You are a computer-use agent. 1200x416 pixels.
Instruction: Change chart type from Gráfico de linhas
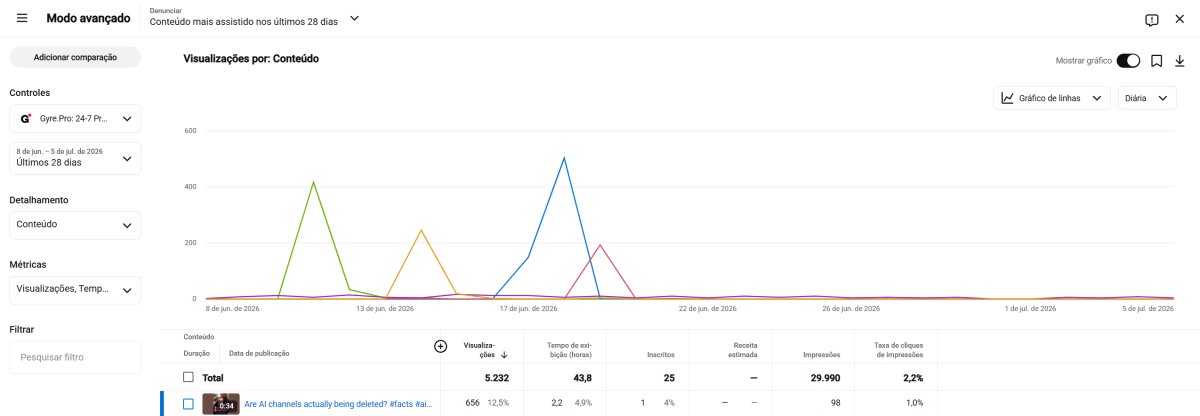click(x=1052, y=98)
